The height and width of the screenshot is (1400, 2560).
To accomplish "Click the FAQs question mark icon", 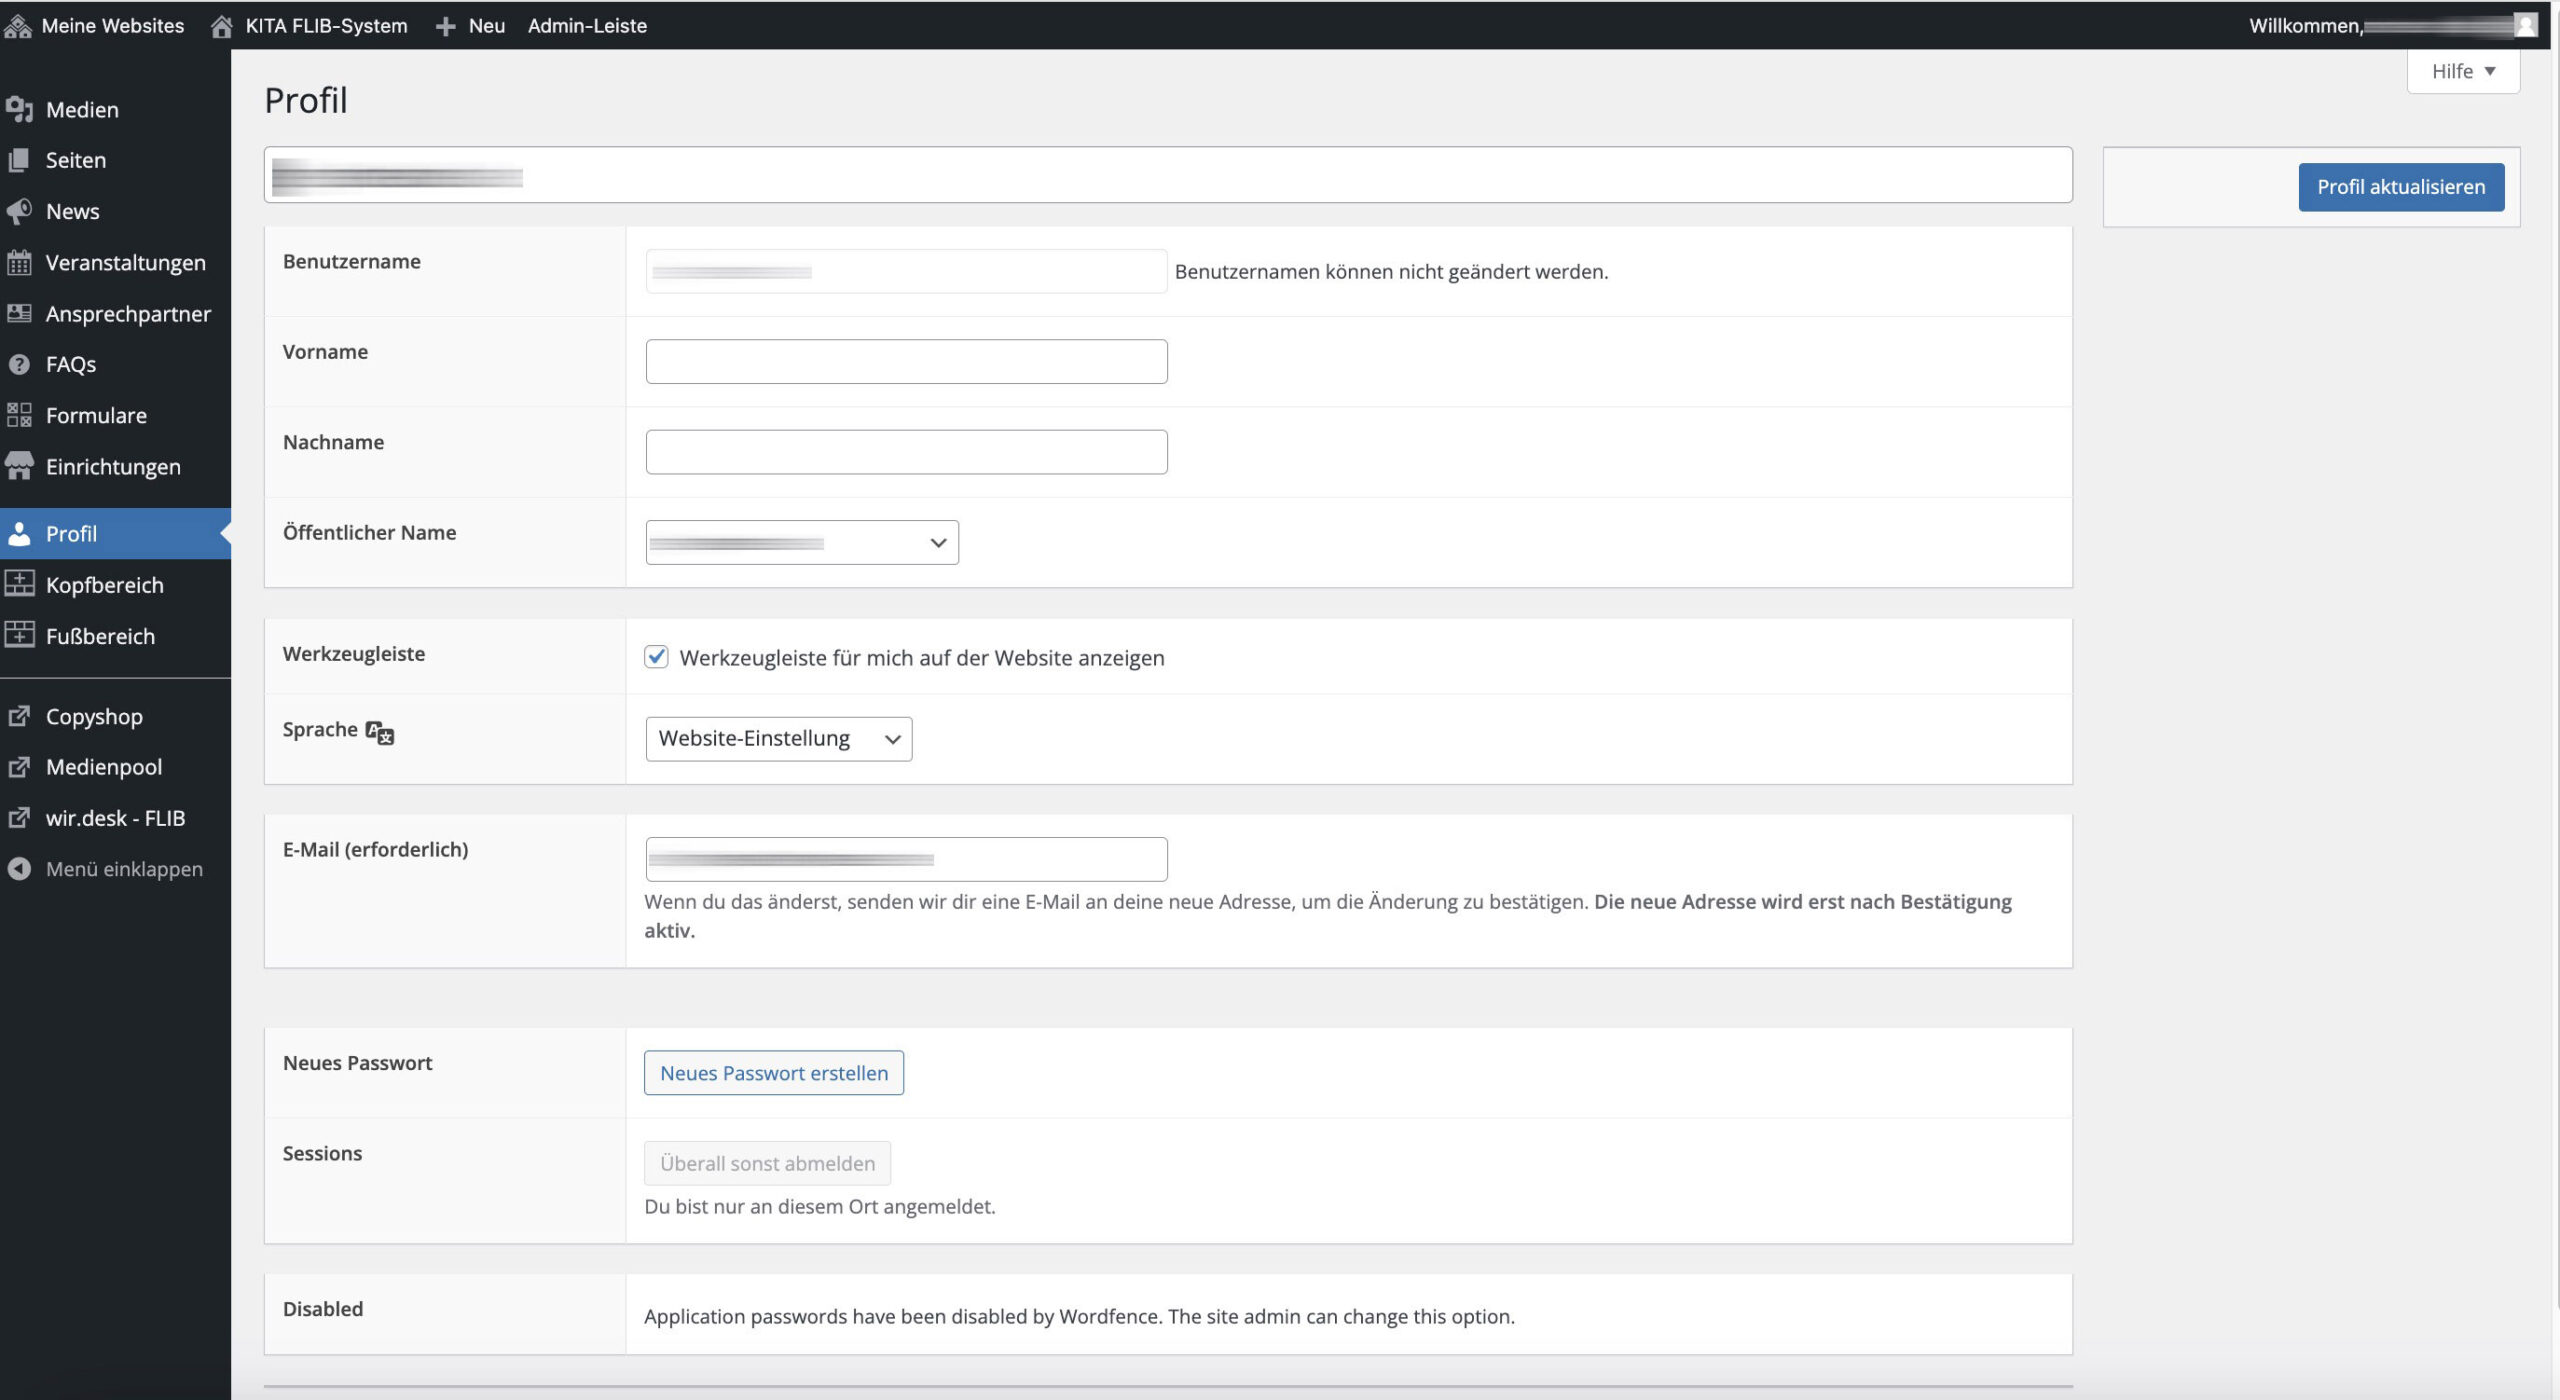I will pyautogui.click(x=19, y=364).
